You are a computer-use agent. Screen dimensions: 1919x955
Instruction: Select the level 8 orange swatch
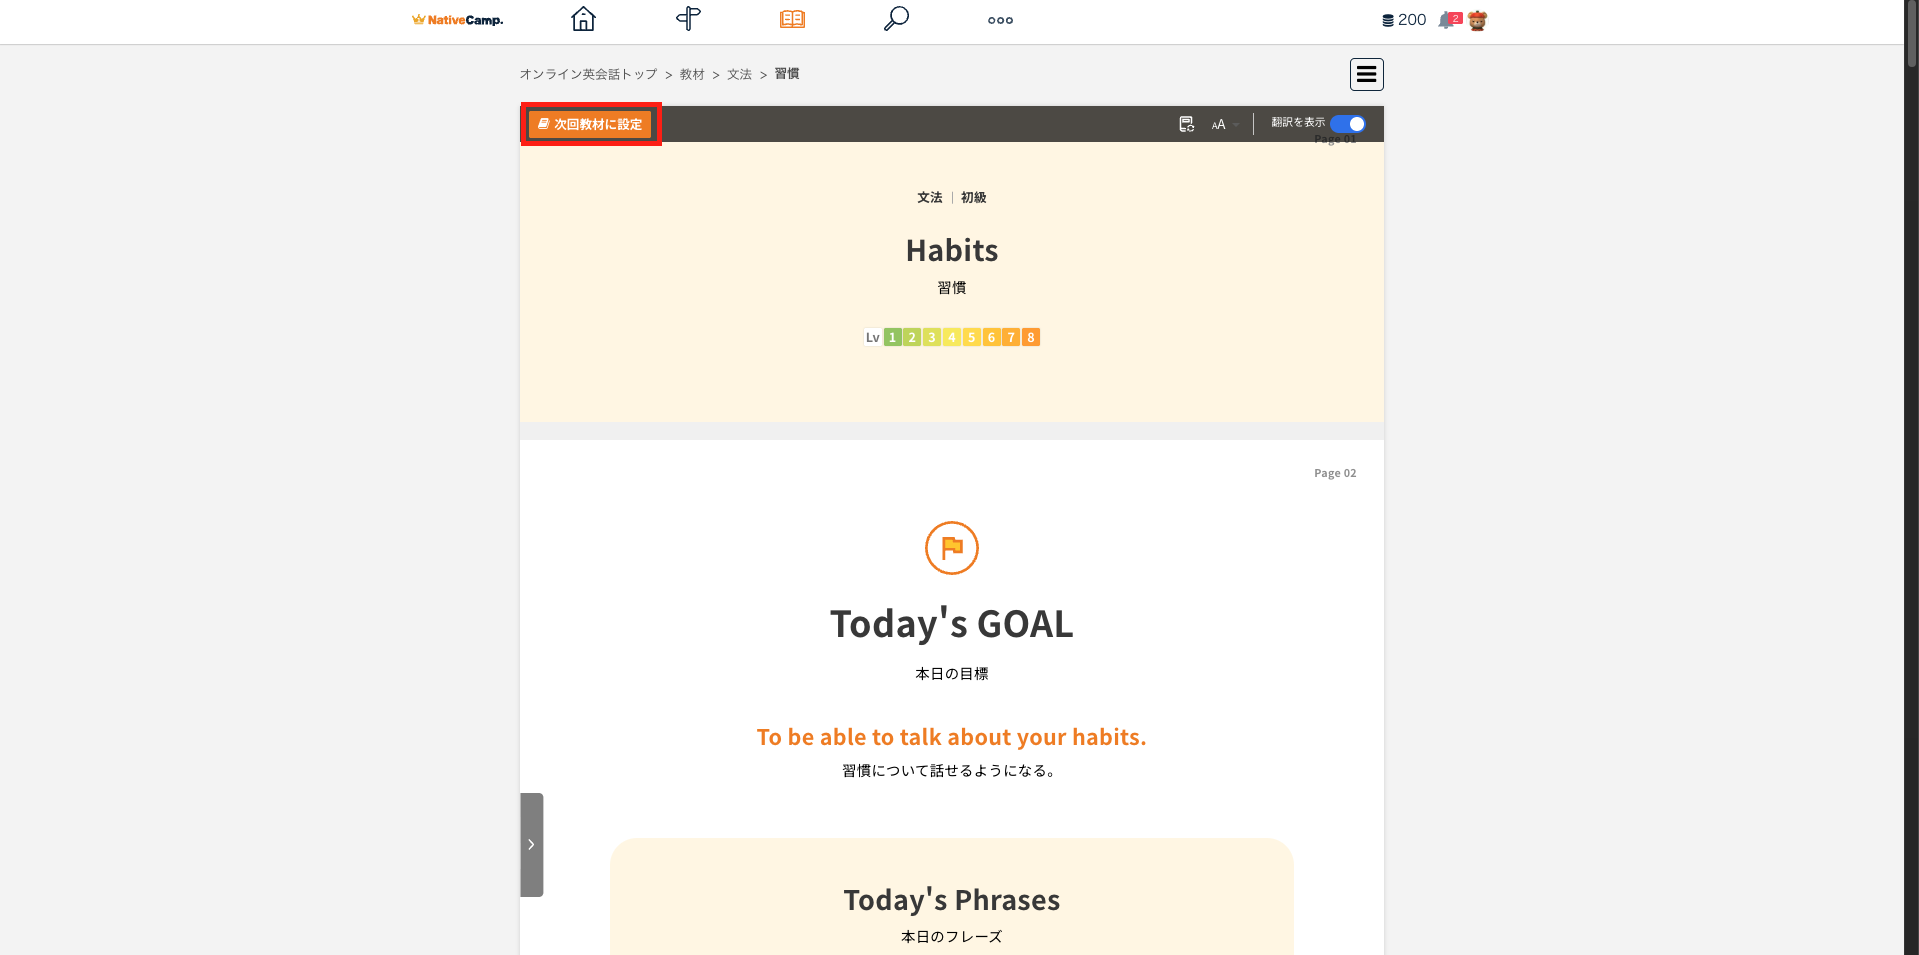1031,337
